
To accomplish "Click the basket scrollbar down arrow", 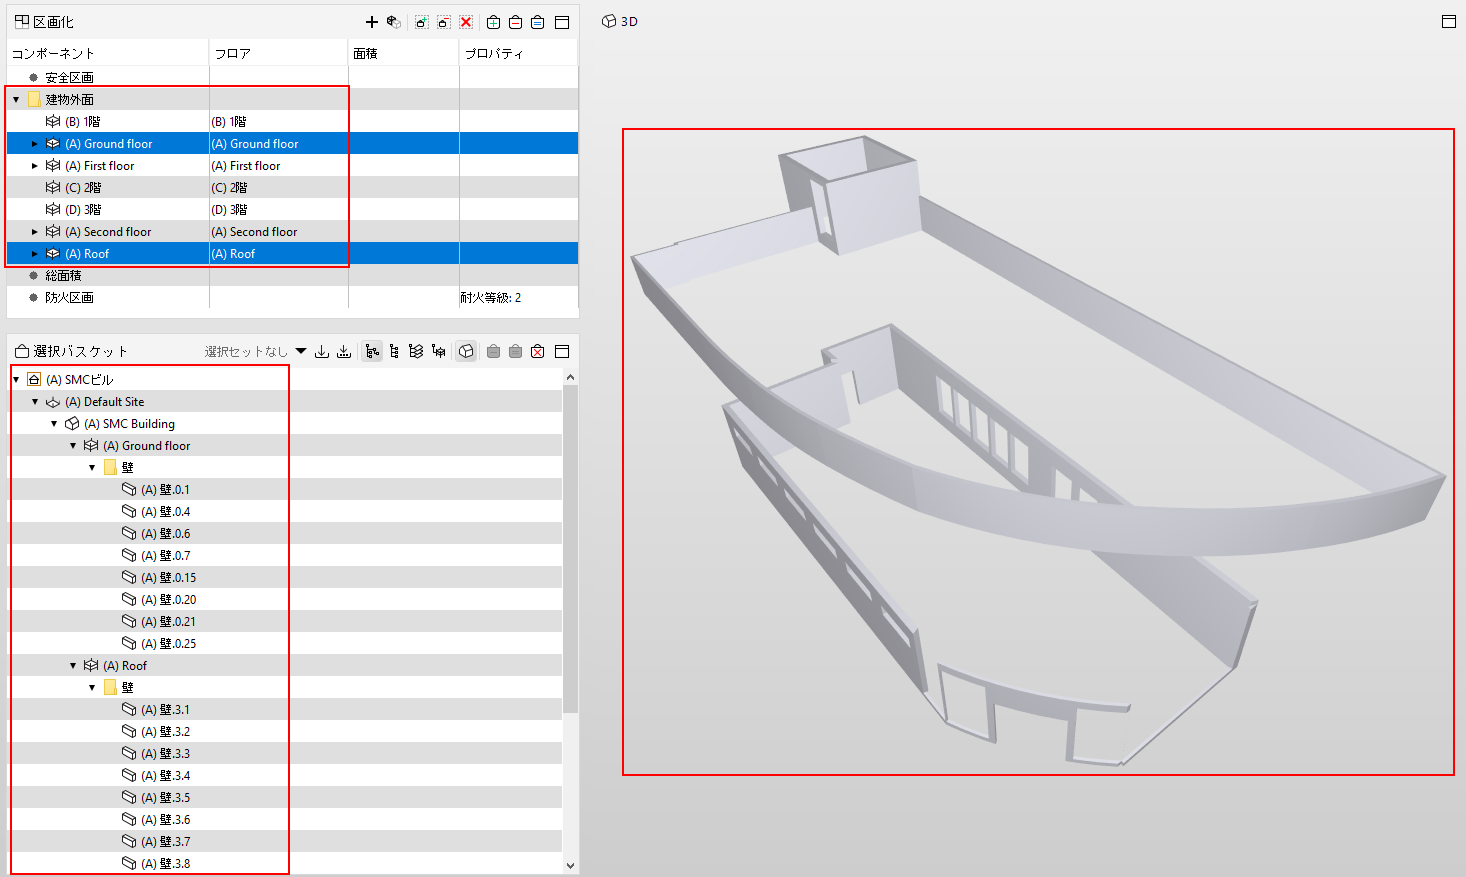I will (x=571, y=866).
